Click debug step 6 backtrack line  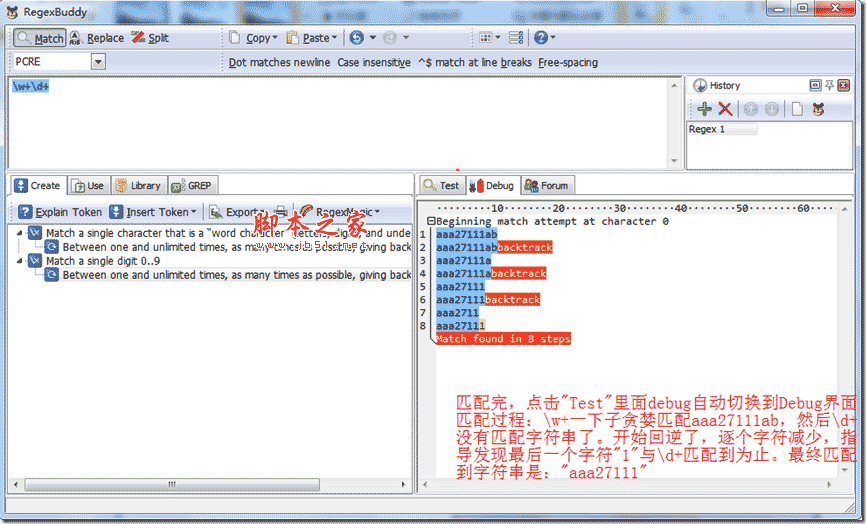click(x=488, y=300)
